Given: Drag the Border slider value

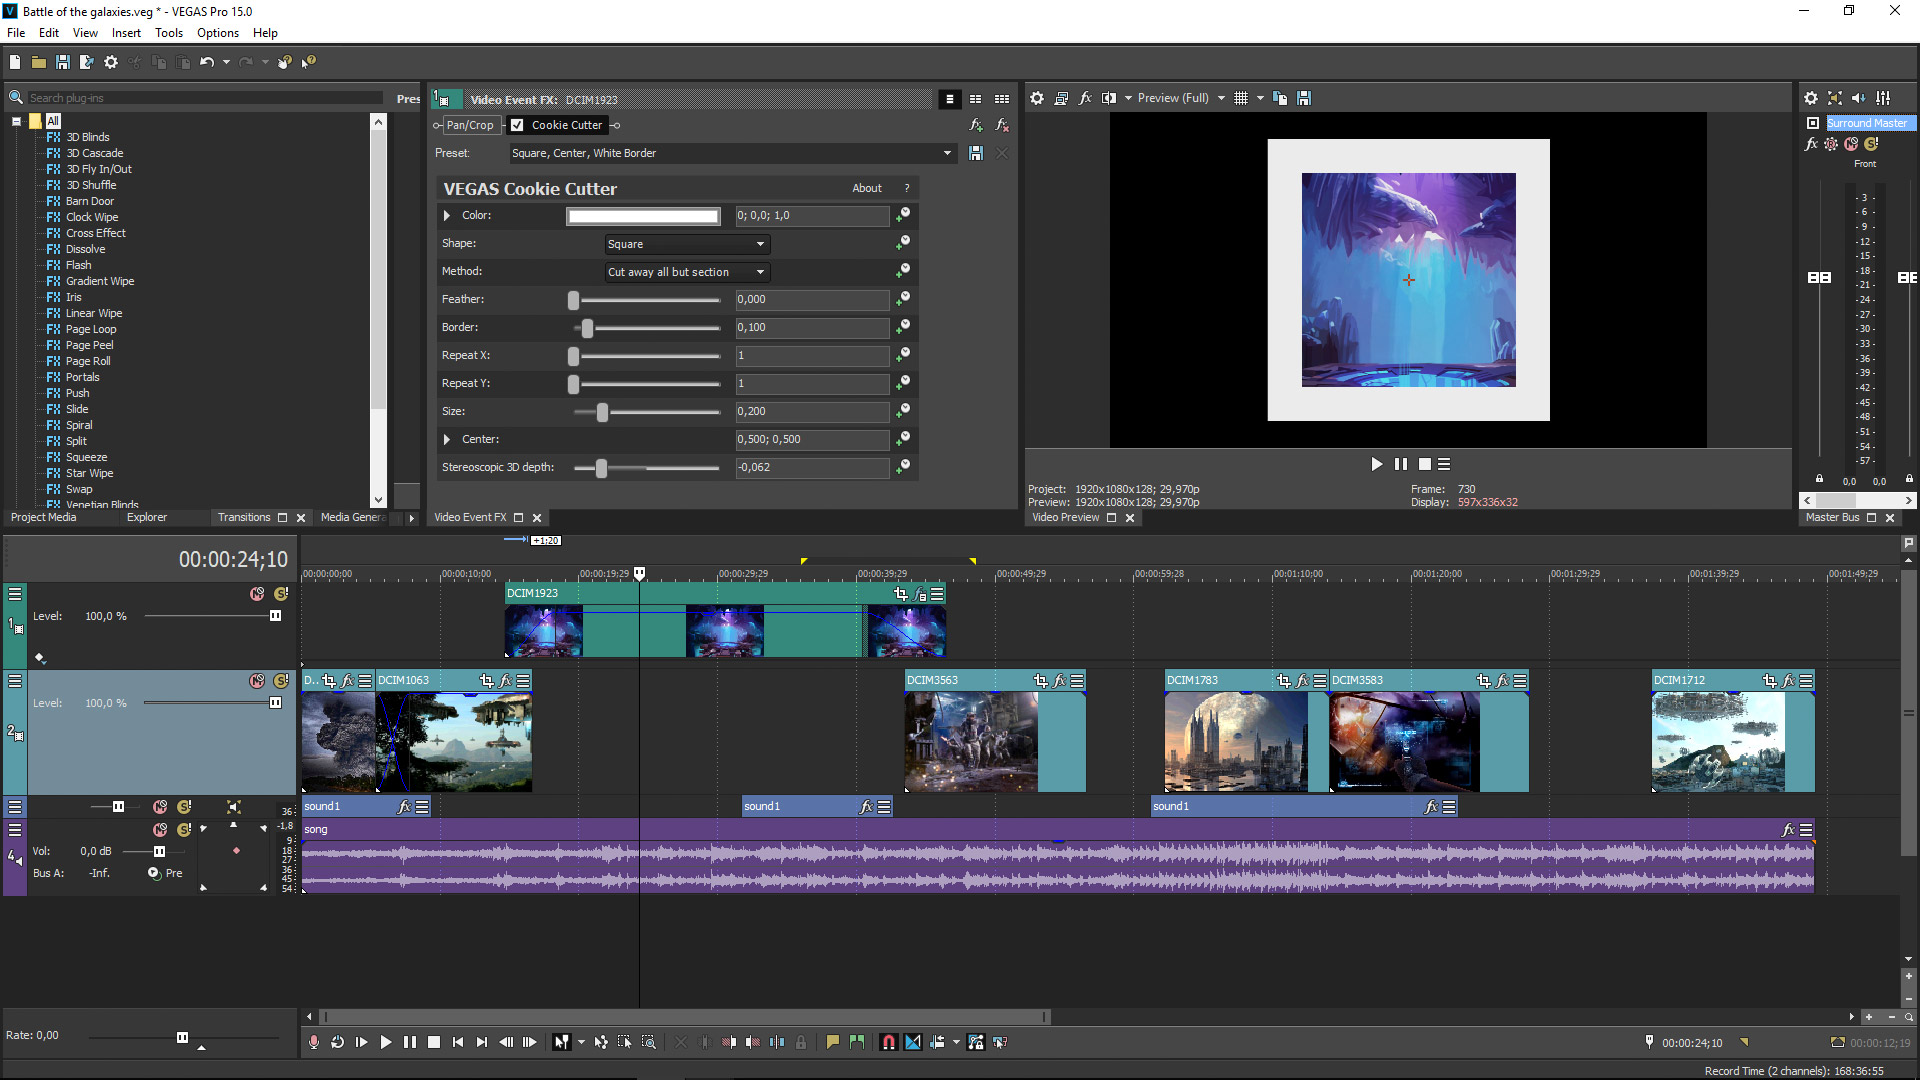Looking at the screenshot, I should tap(585, 326).
